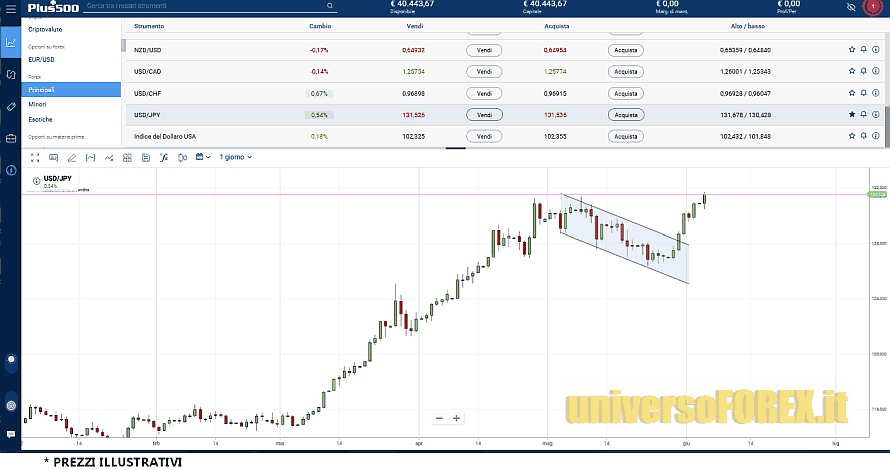Select 'Esotiche' in the sidebar list

tap(40, 119)
